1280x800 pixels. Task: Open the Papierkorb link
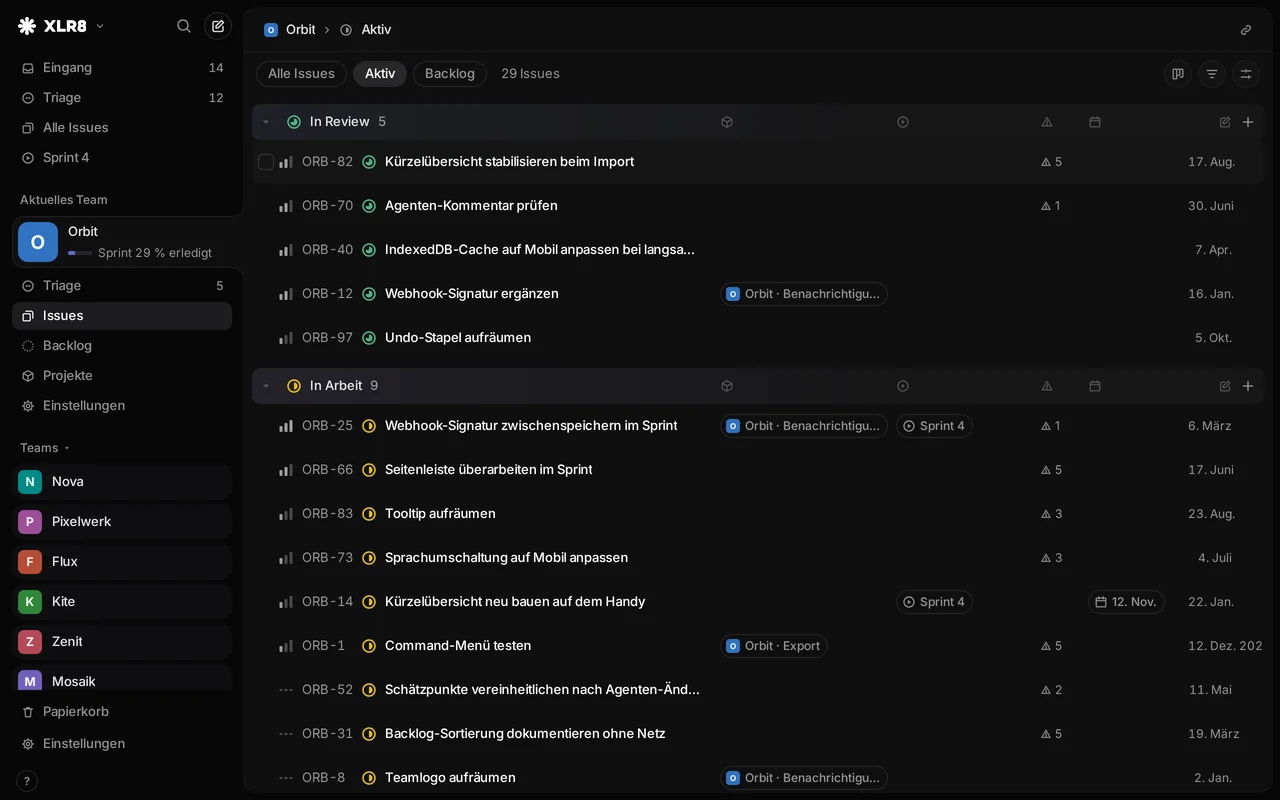(122, 712)
